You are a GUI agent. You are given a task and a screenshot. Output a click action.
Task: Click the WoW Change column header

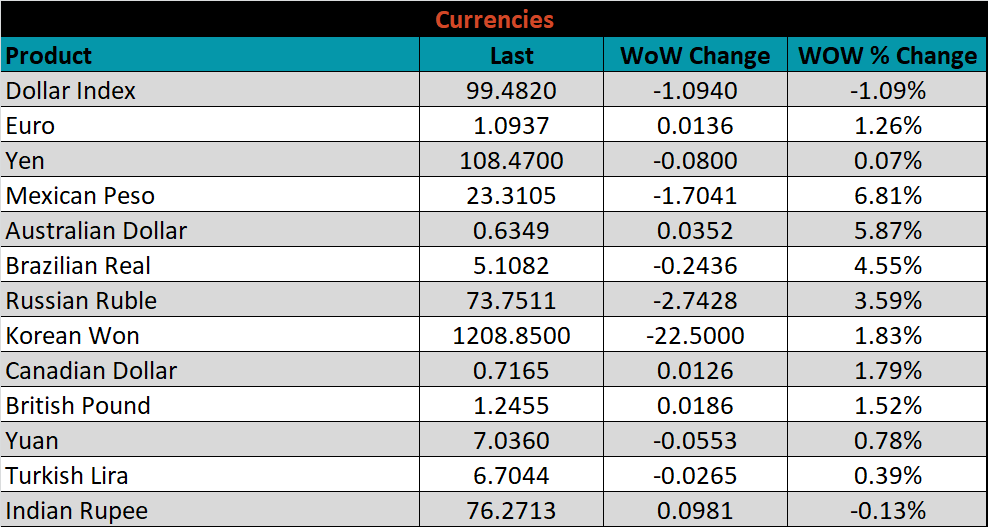pyautogui.click(x=695, y=55)
